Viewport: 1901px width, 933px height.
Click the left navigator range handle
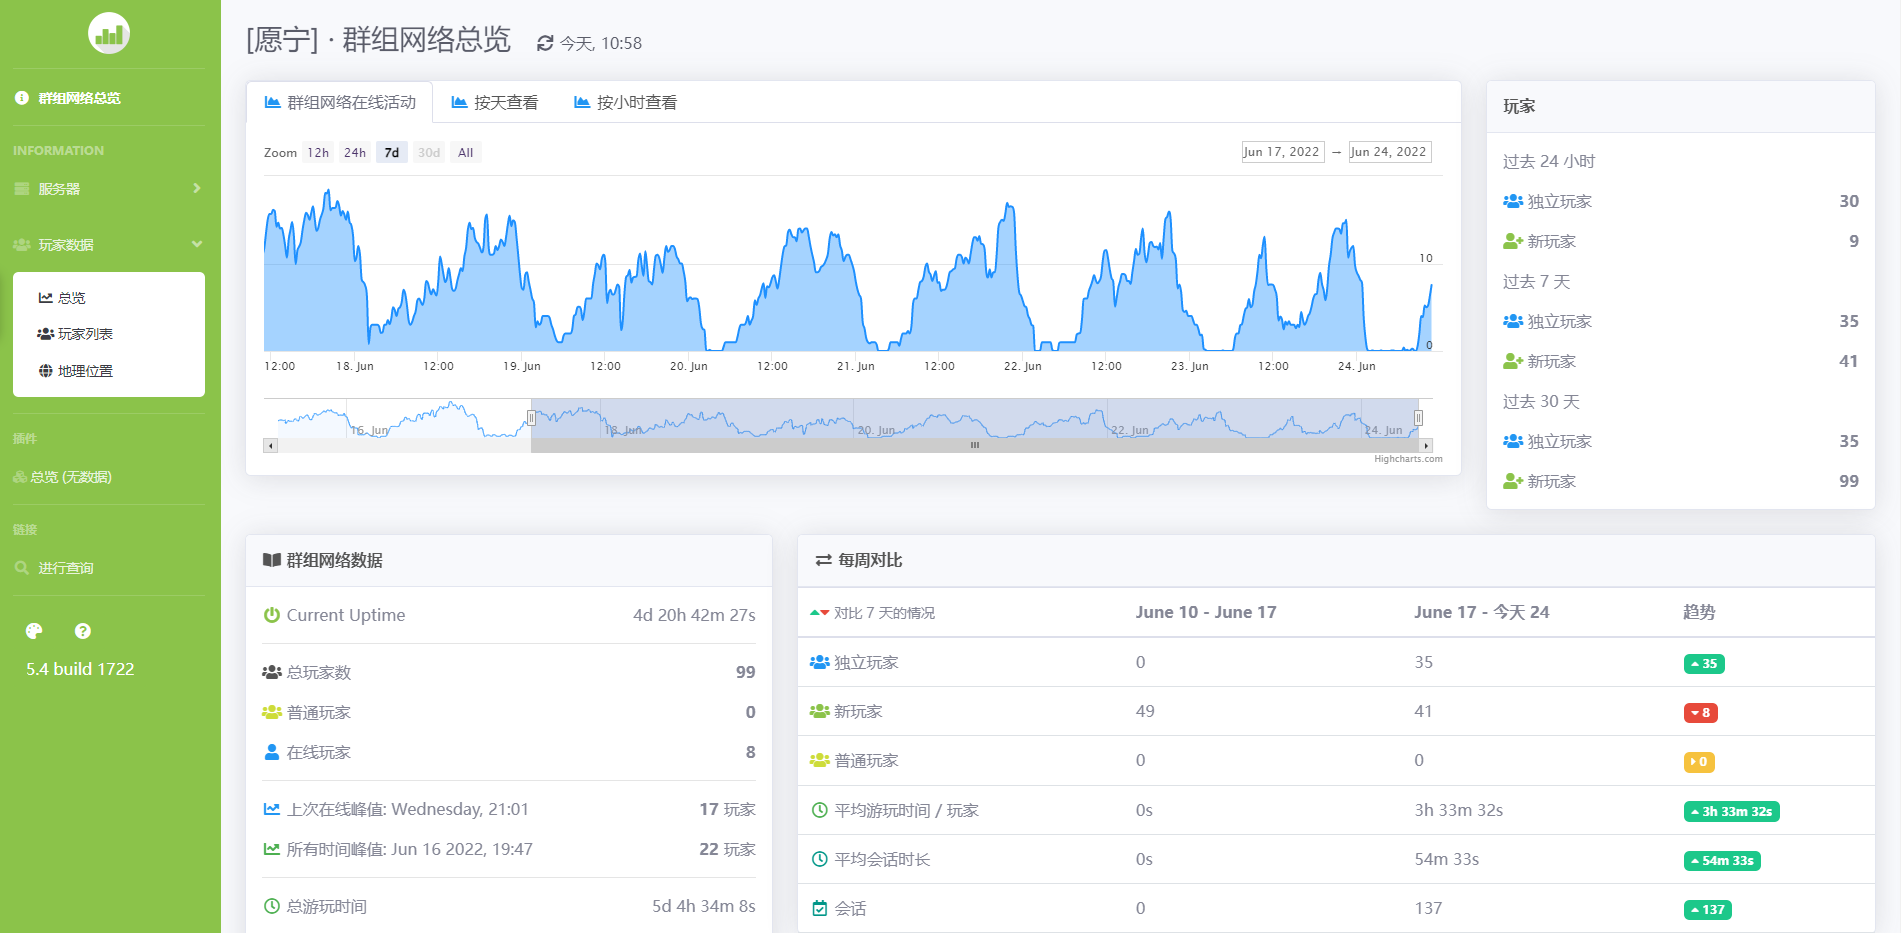pos(531,418)
